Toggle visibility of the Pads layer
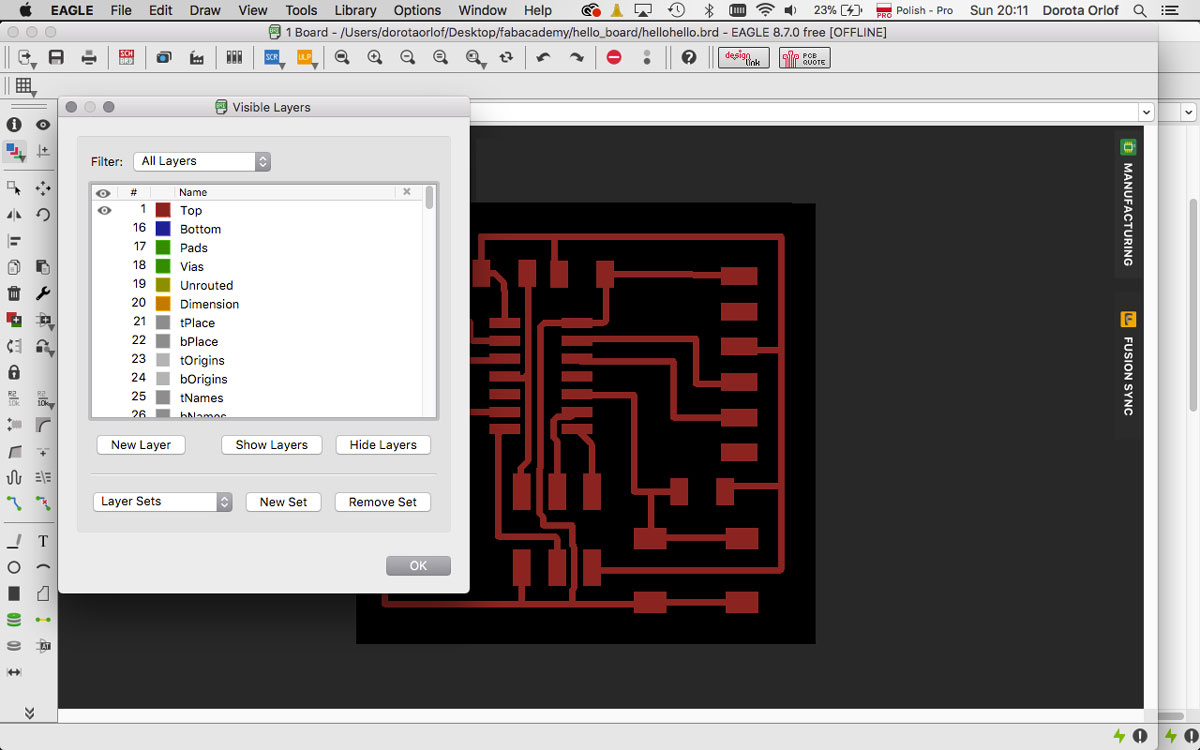 click(x=104, y=248)
